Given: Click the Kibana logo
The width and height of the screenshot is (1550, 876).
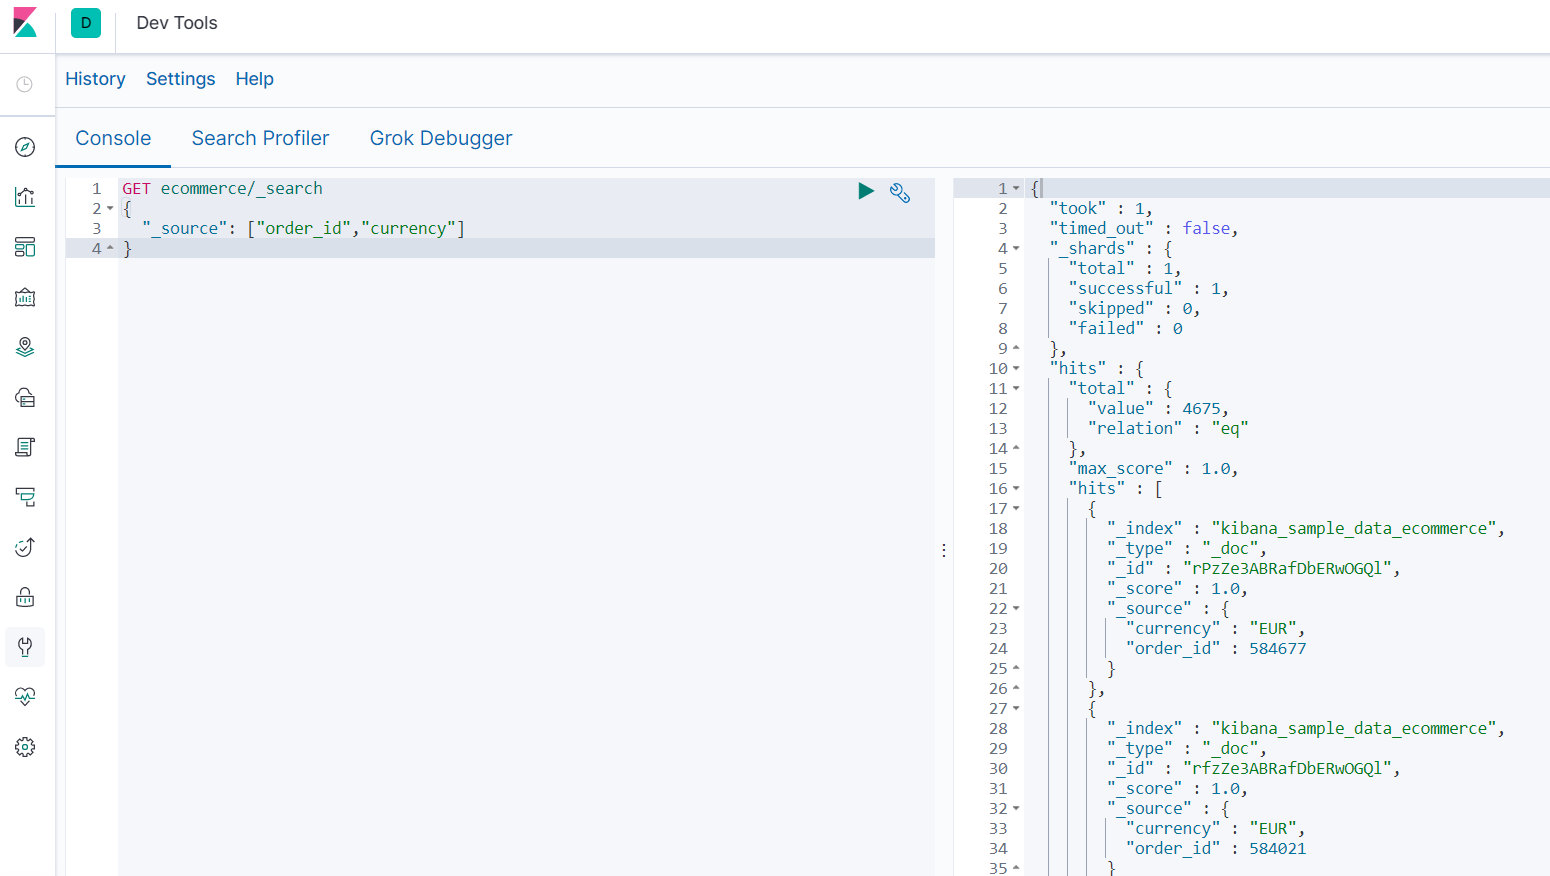Looking at the screenshot, I should 25,22.
